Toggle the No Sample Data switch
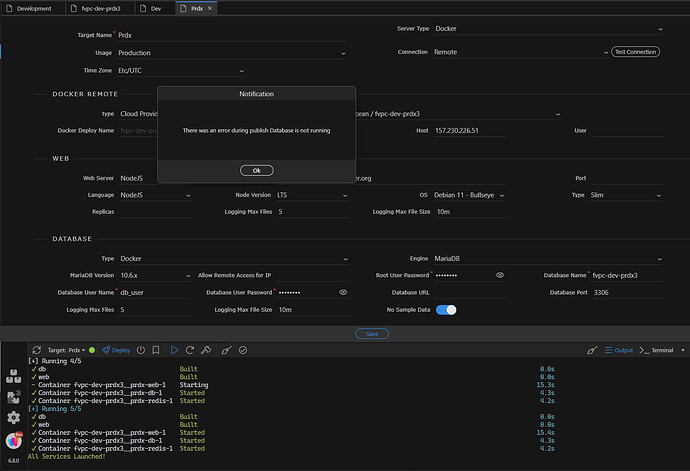Viewport: 690px width, 471px height. click(x=446, y=310)
